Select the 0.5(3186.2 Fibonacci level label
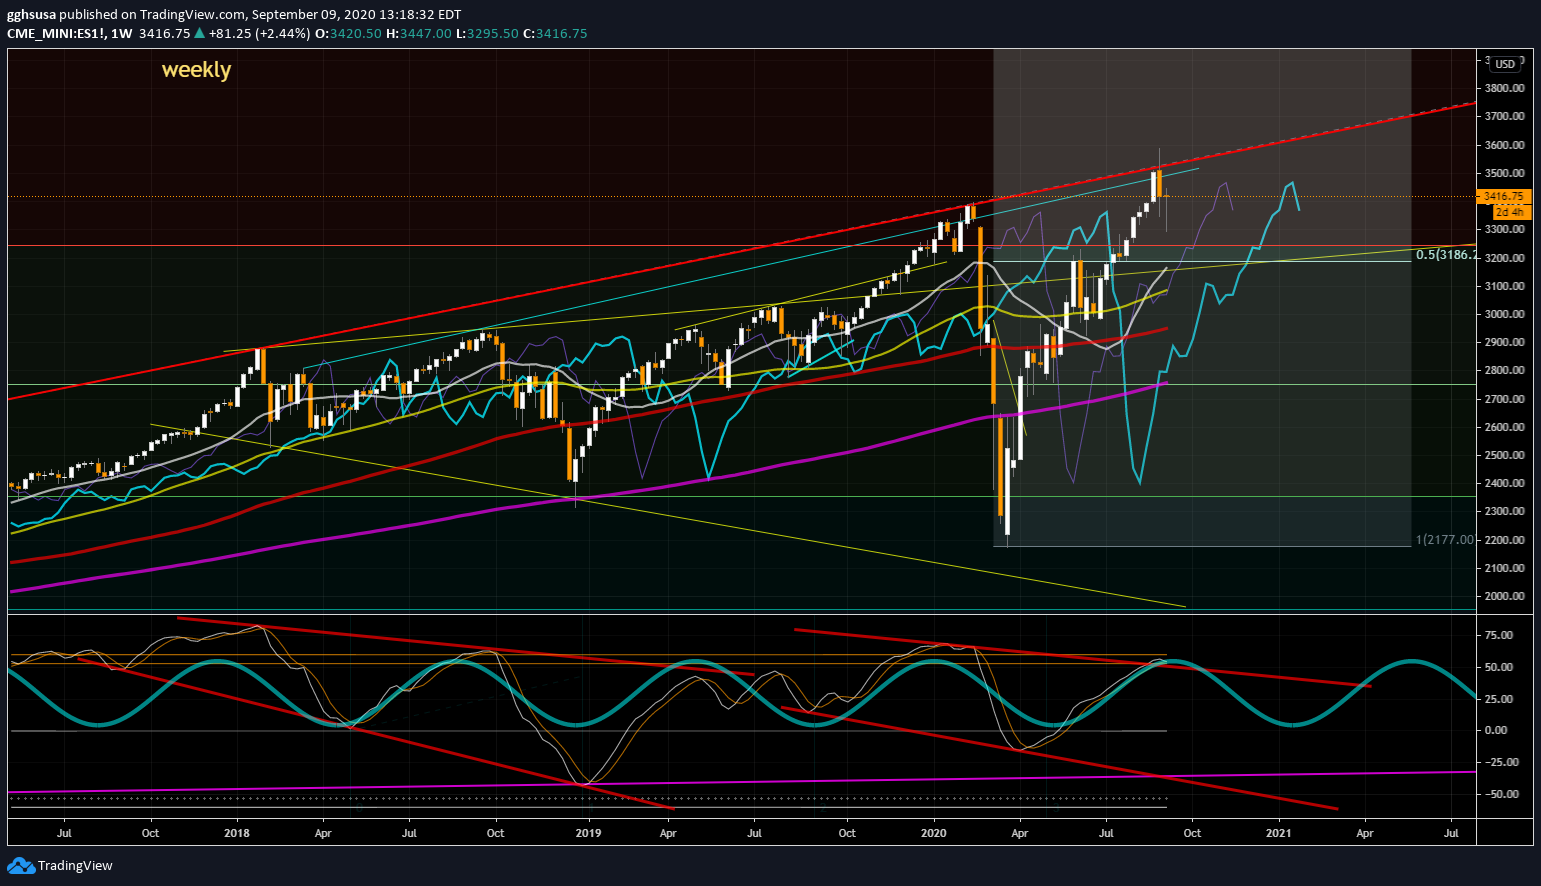 point(1445,255)
